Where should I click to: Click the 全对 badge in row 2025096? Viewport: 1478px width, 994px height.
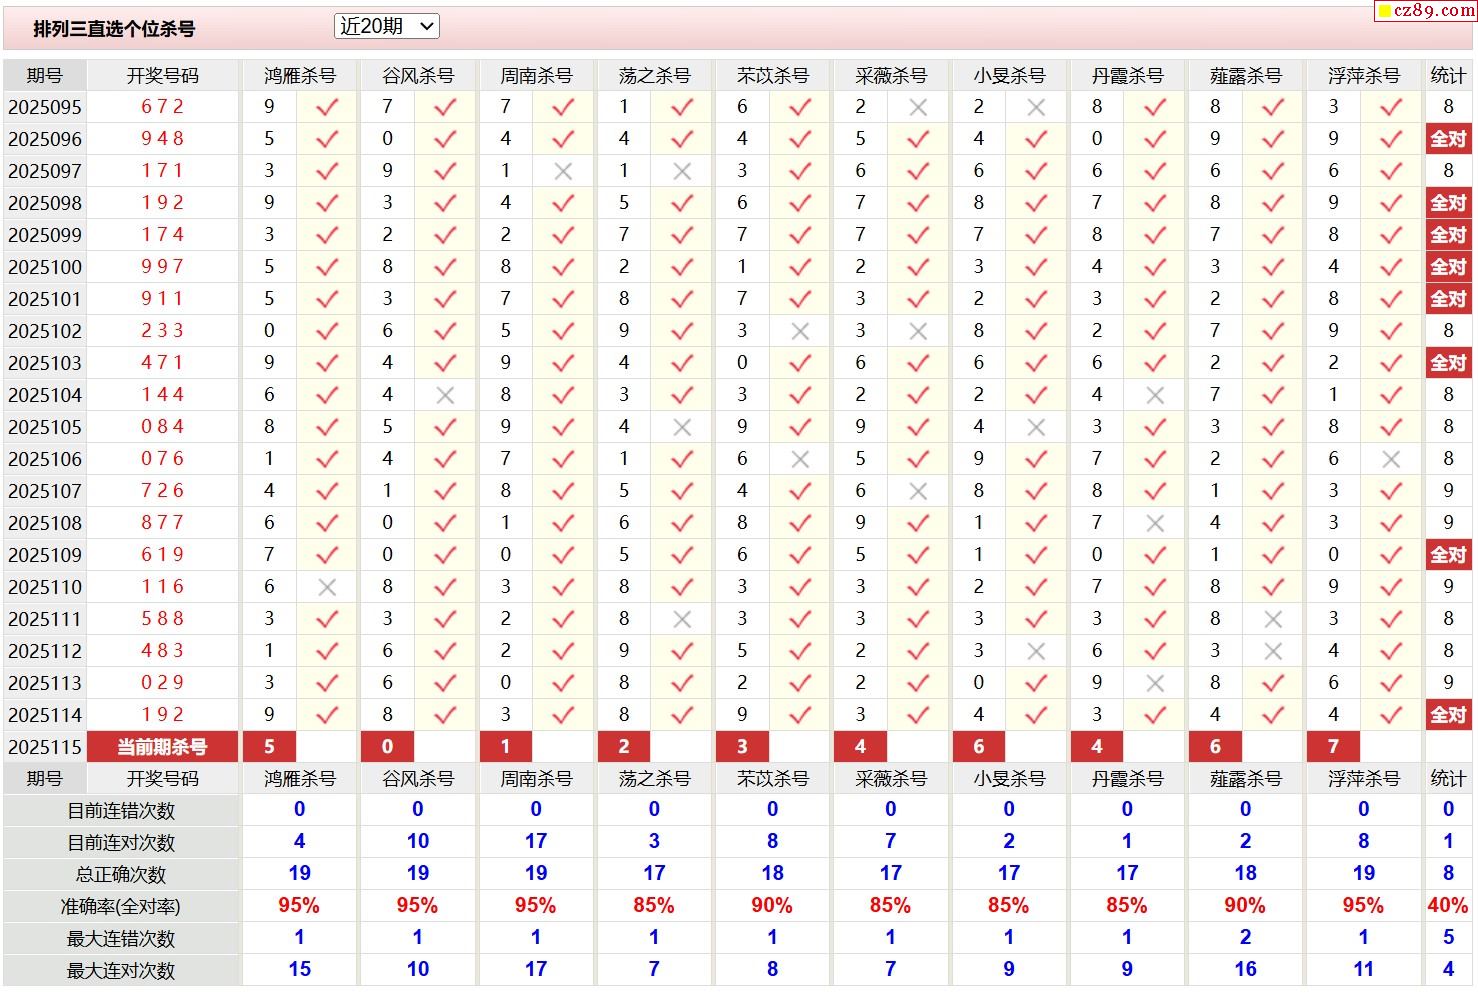[1448, 139]
